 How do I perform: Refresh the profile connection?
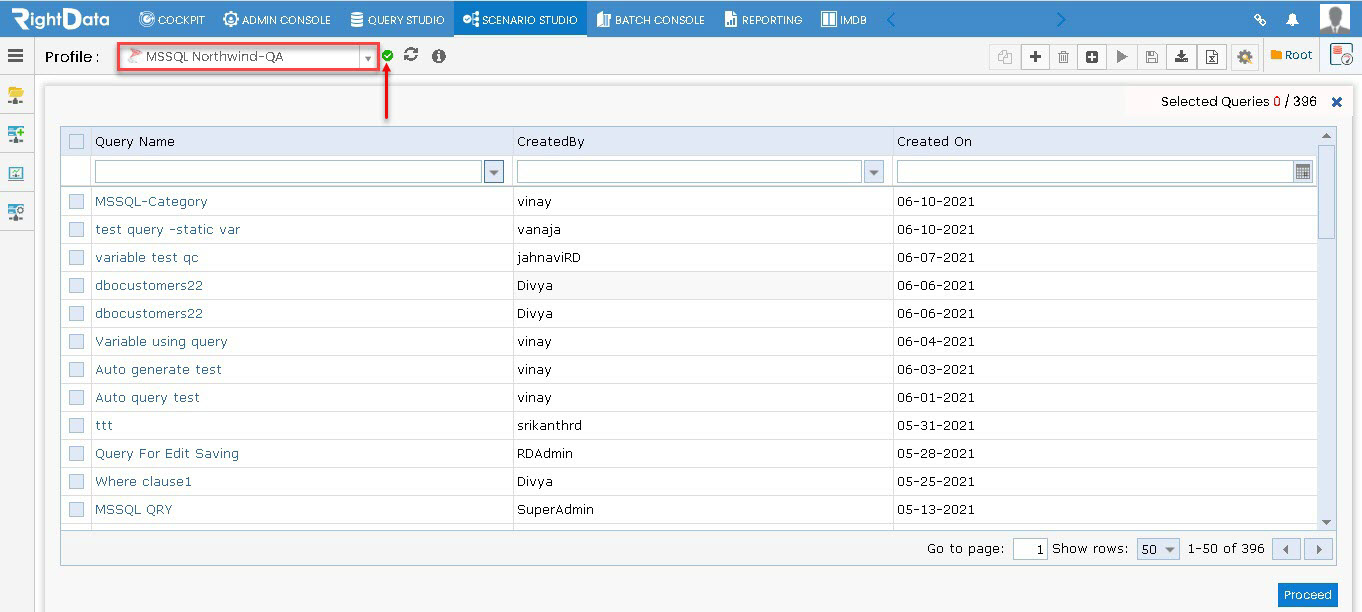411,55
